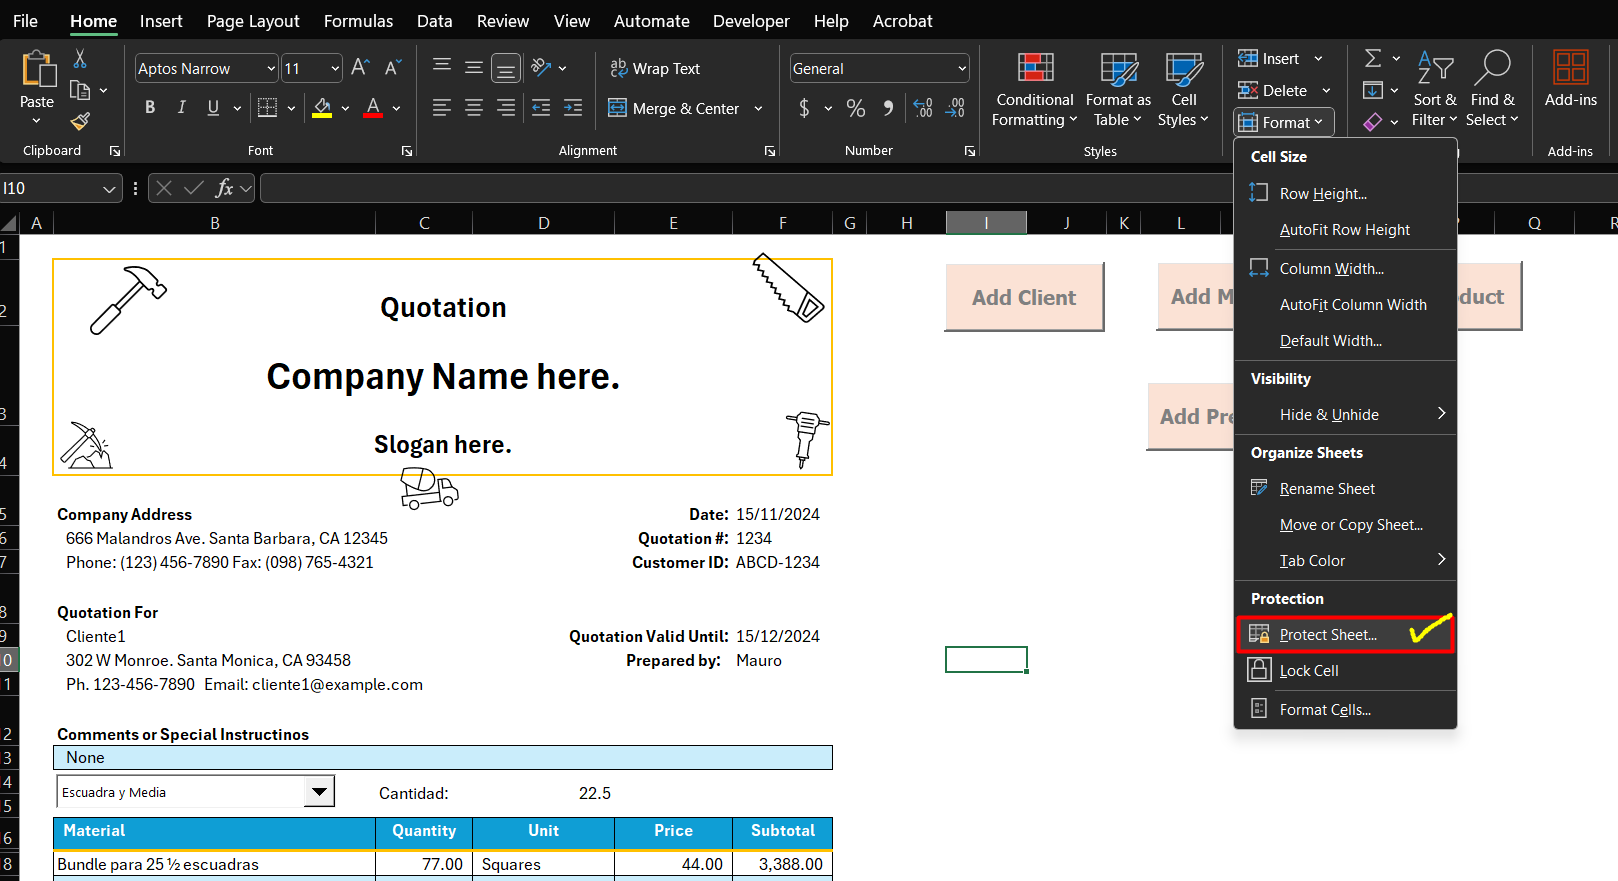Open Hide & Unhide submenu
The width and height of the screenshot is (1618, 881).
pyautogui.click(x=1344, y=415)
